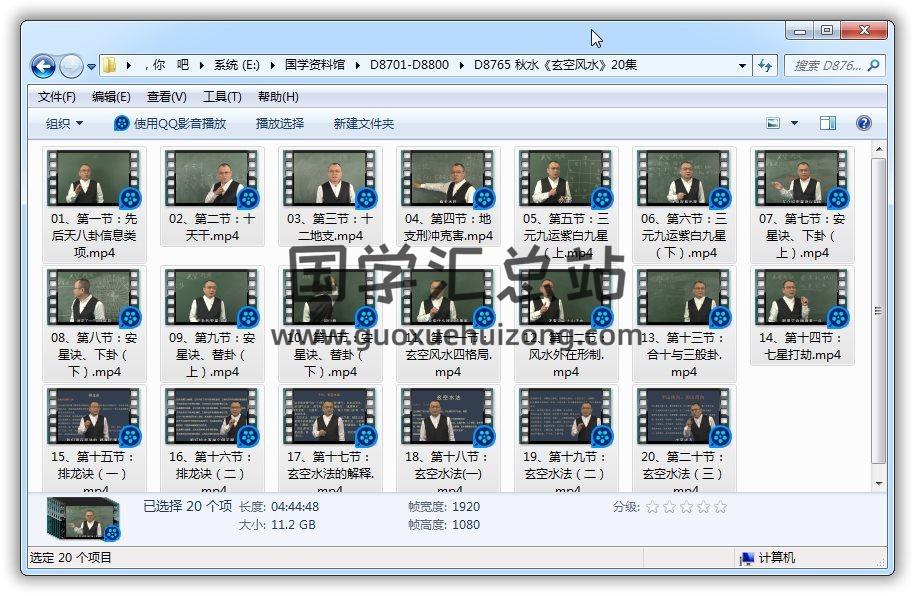This screenshot has width=915, height=596.
Task: Open the recent pages dropdown arrow
Action: click(91, 67)
